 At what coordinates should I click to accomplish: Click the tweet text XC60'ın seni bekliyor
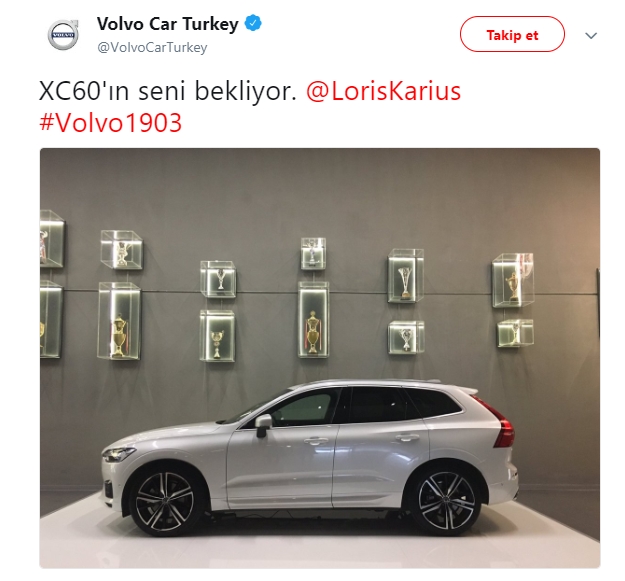[x=168, y=91]
